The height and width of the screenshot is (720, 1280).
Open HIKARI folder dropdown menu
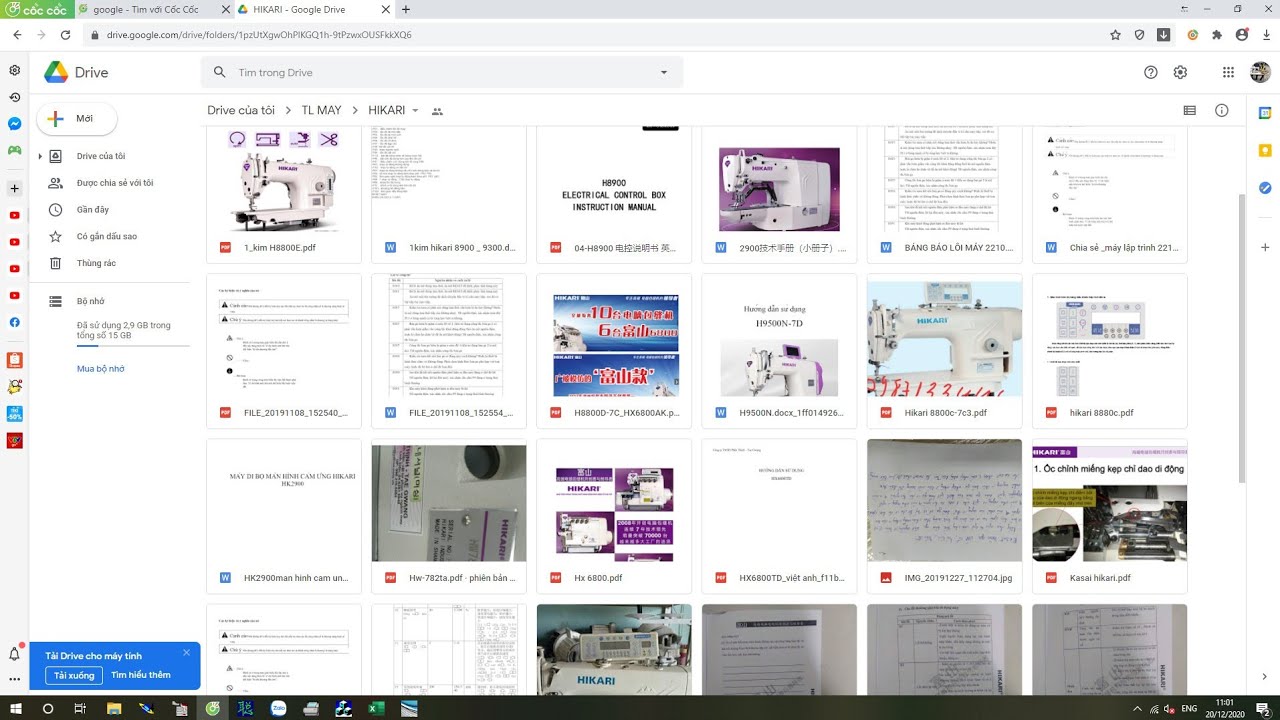coord(415,110)
